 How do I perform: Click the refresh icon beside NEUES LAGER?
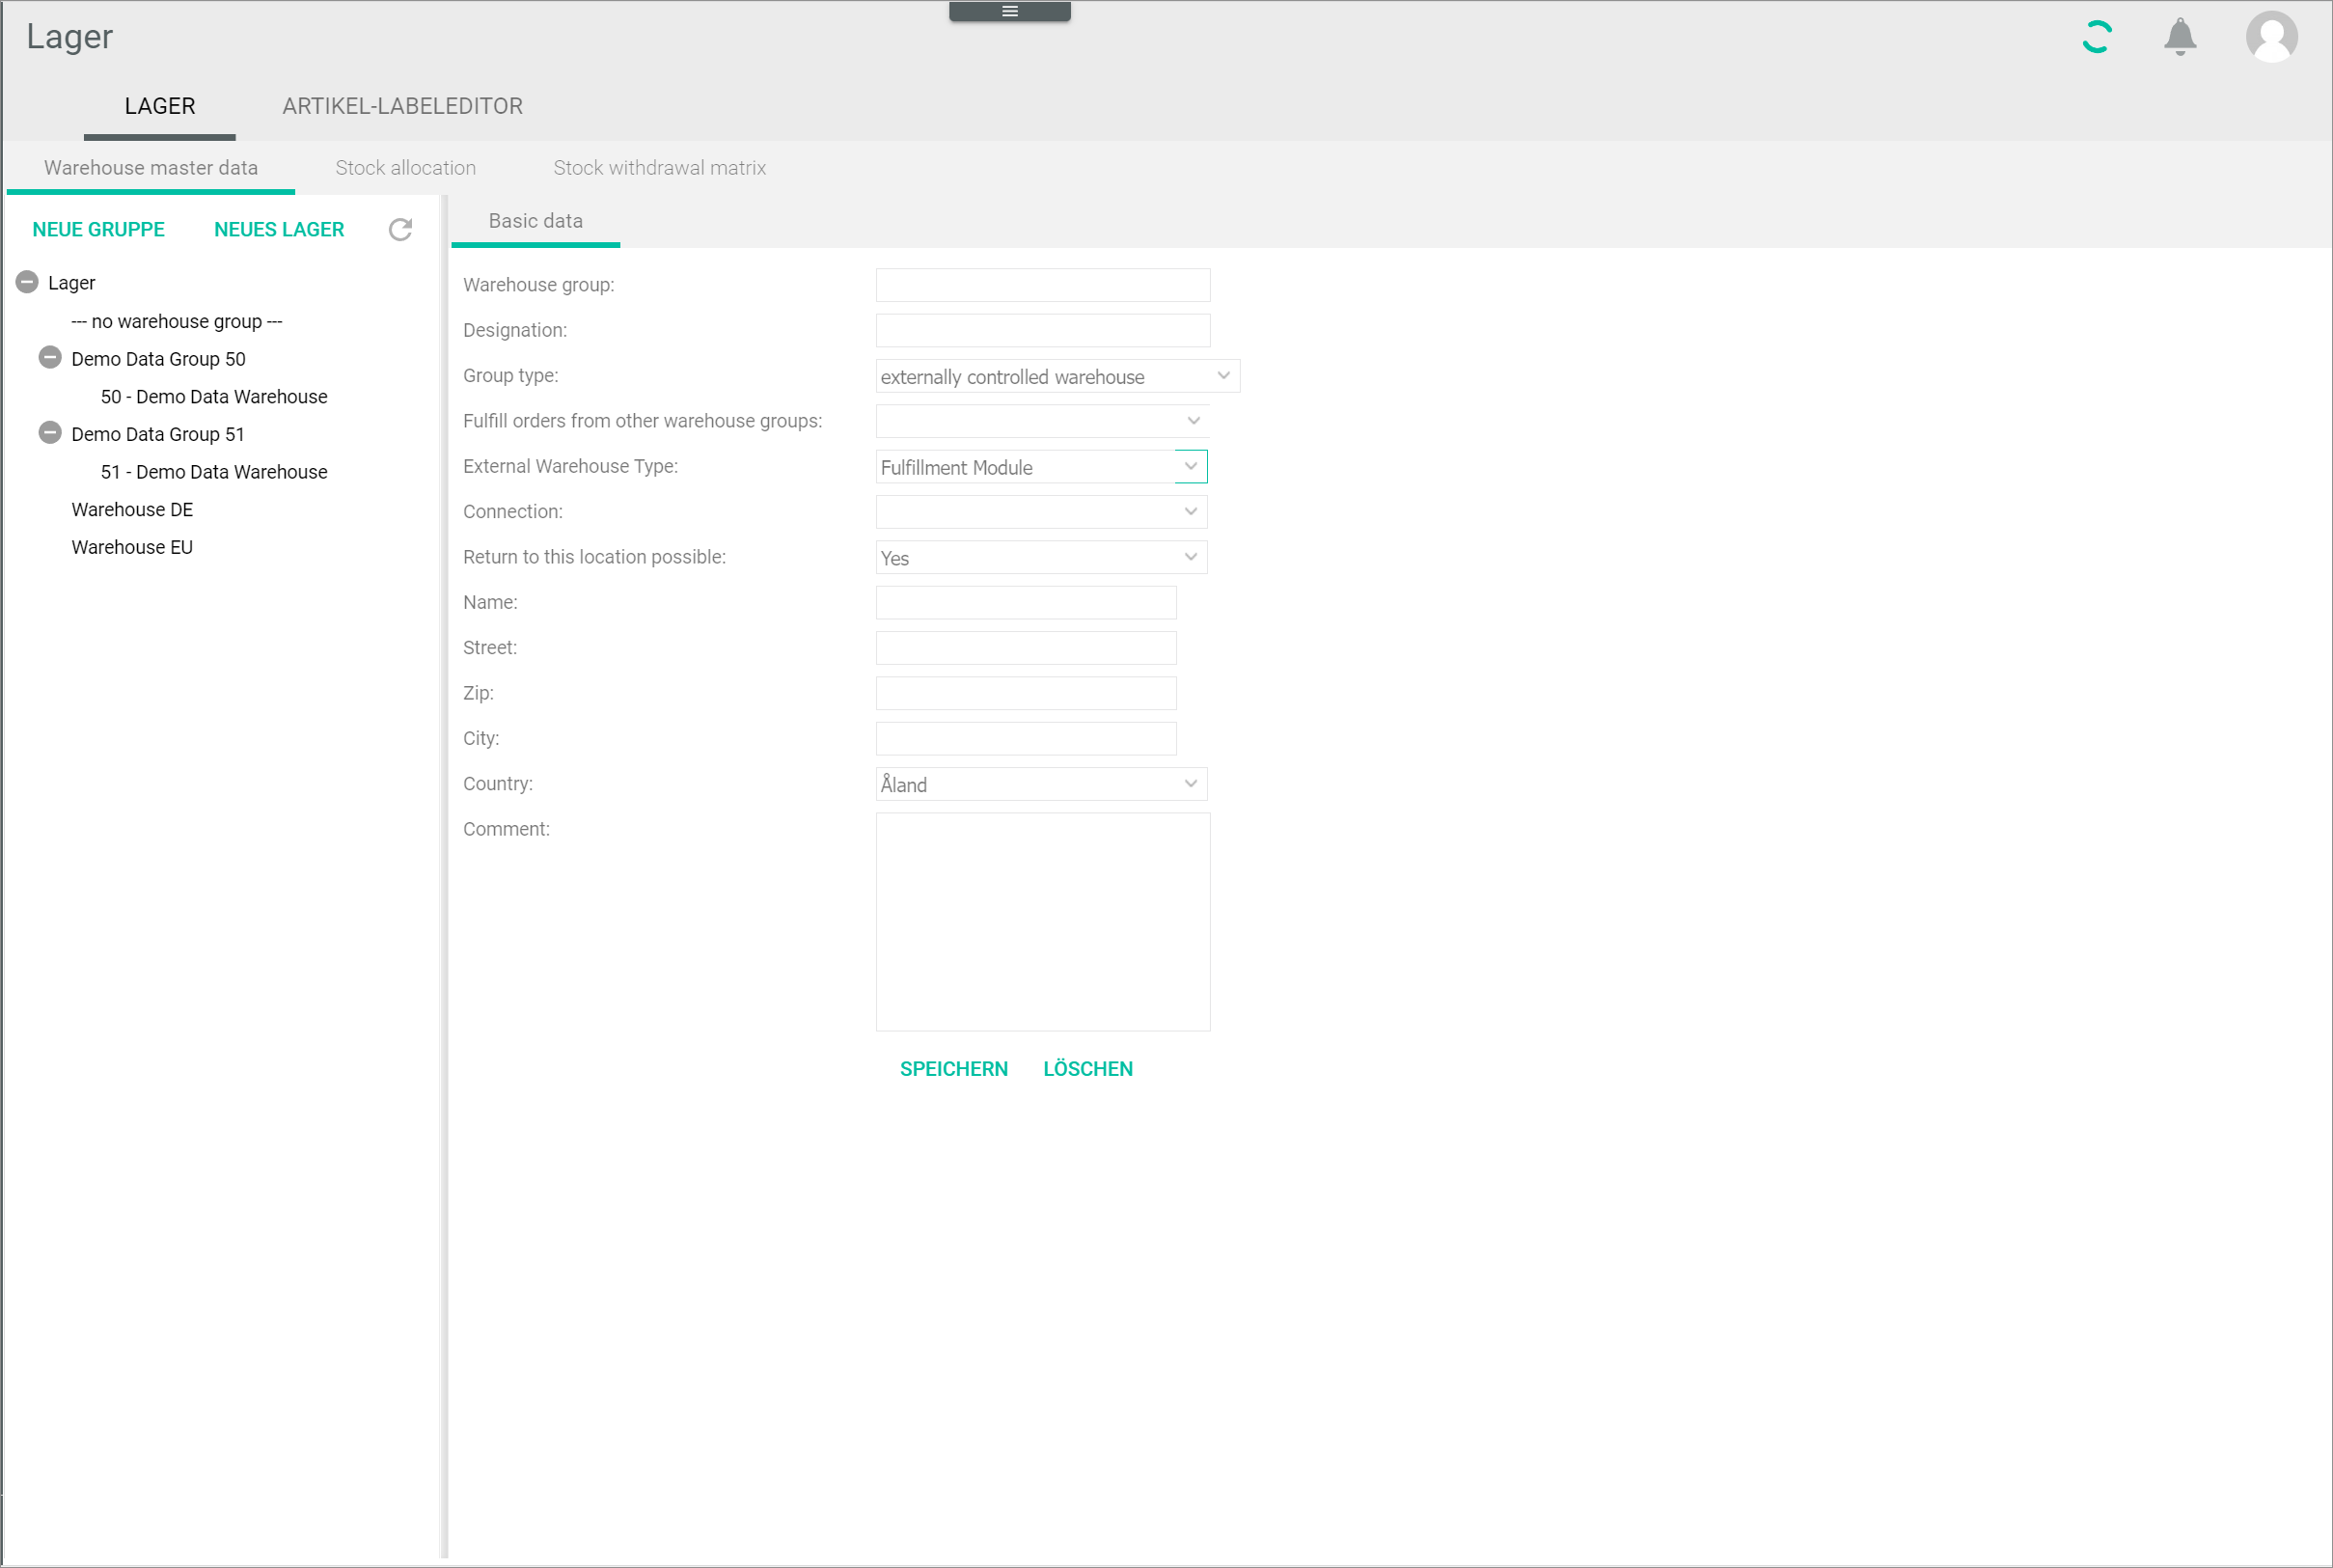[400, 230]
